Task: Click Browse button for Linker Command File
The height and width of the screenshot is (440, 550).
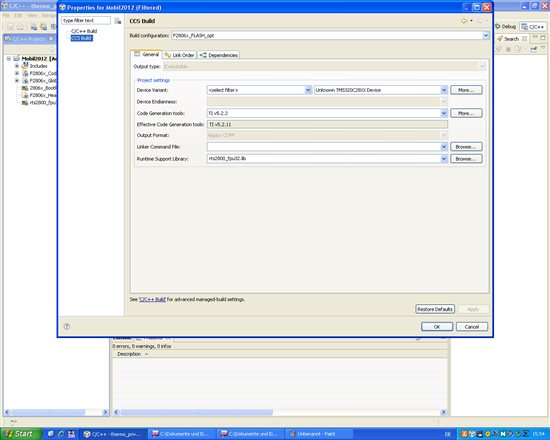Action: (466, 147)
